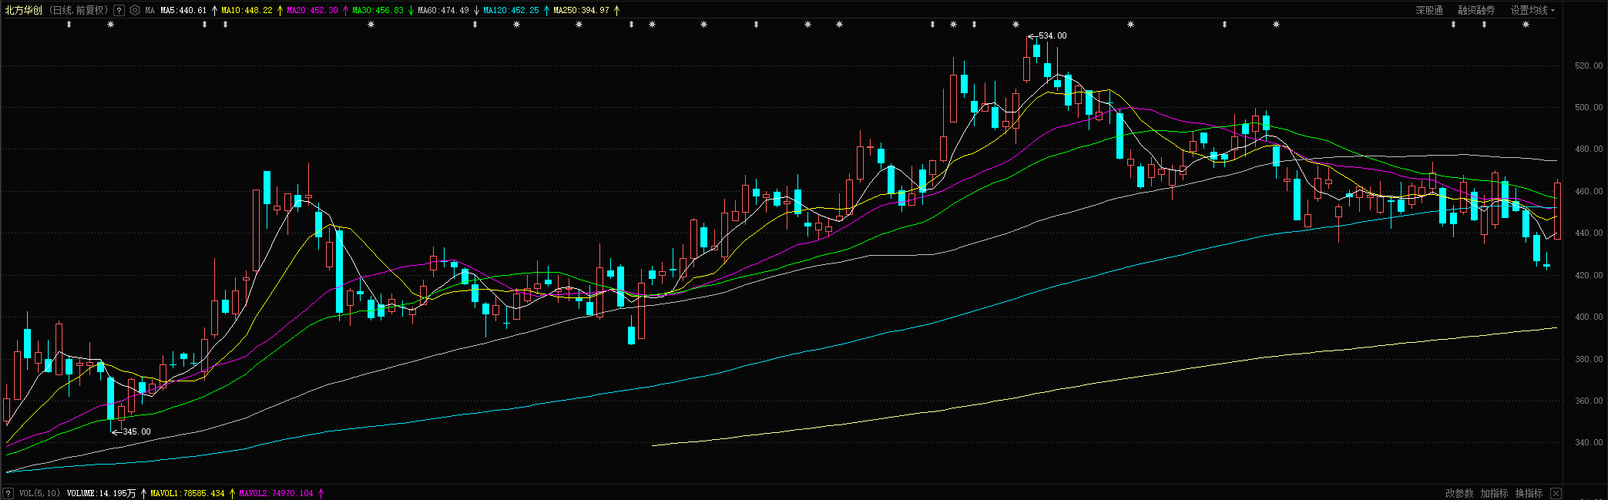The image size is (1608, 500).
Task: Click the VOLUME:14.195万 reading
Action: pos(101,493)
